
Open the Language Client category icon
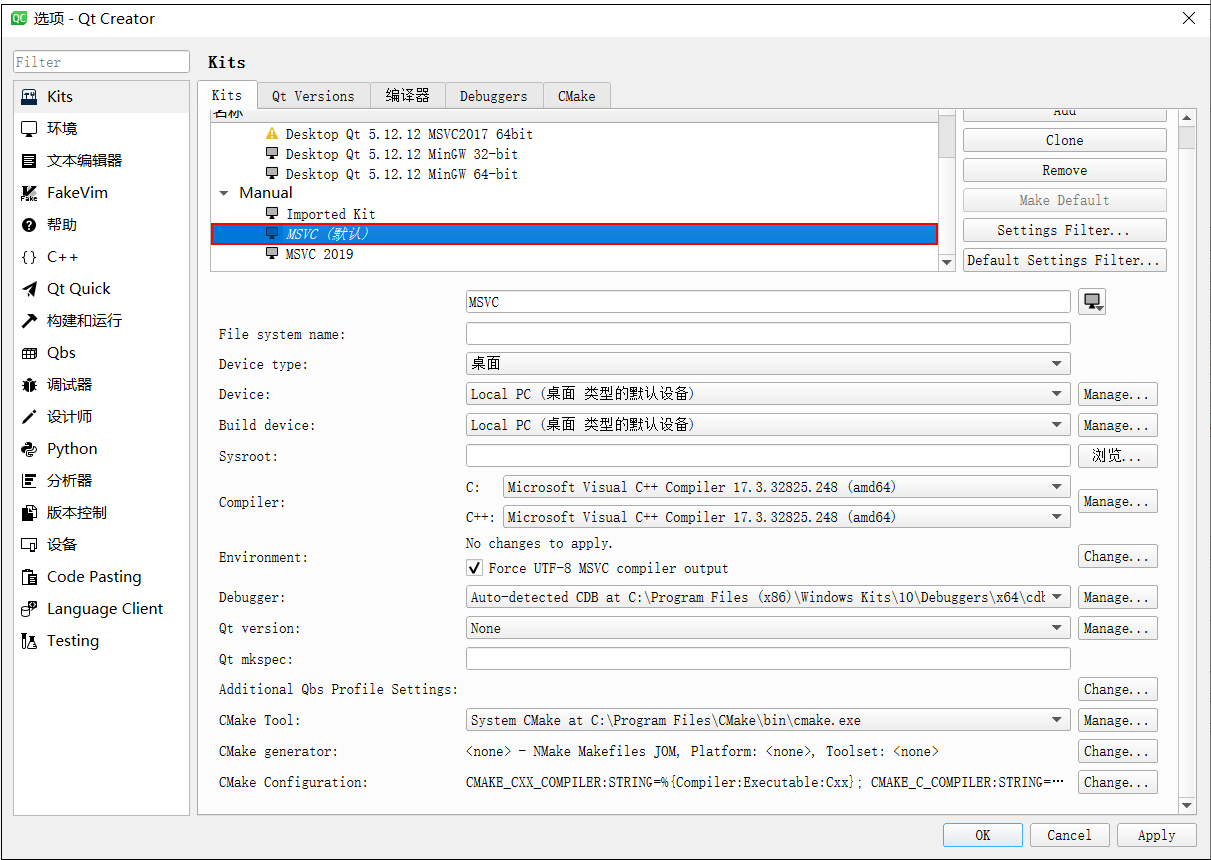coord(29,609)
